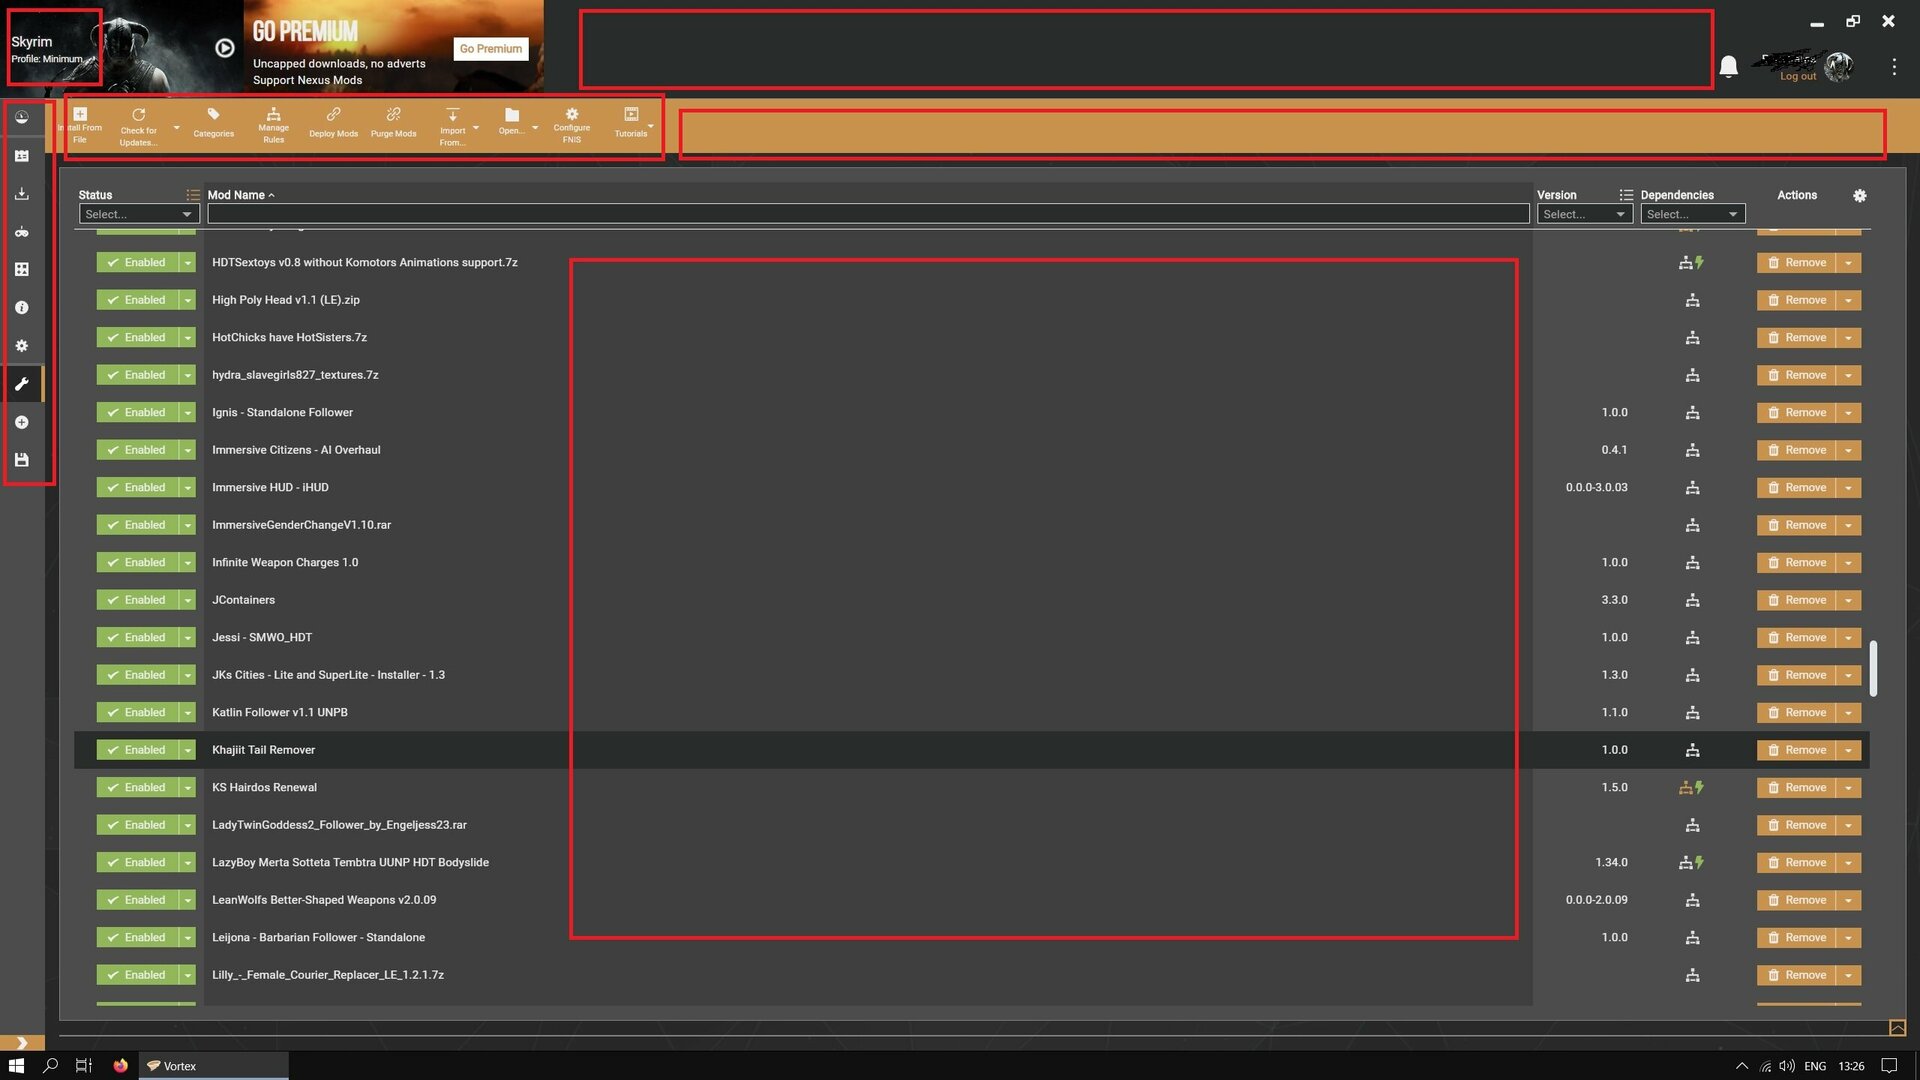This screenshot has height=1080, width=1920.
Task: Open the three-dot overflow menu
Action: 1894,67
